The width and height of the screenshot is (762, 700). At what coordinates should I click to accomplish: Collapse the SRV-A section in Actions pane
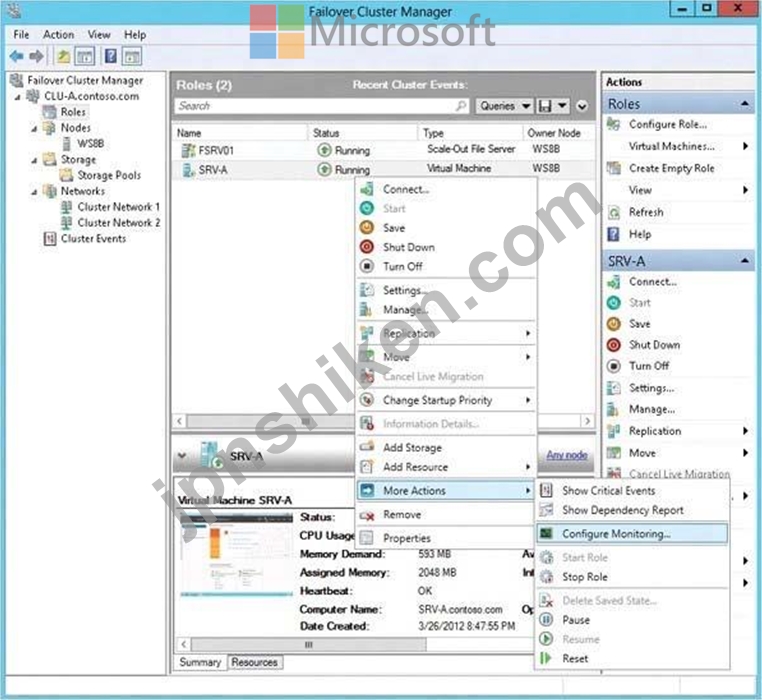pyautogui.click(x=745, y=261)
